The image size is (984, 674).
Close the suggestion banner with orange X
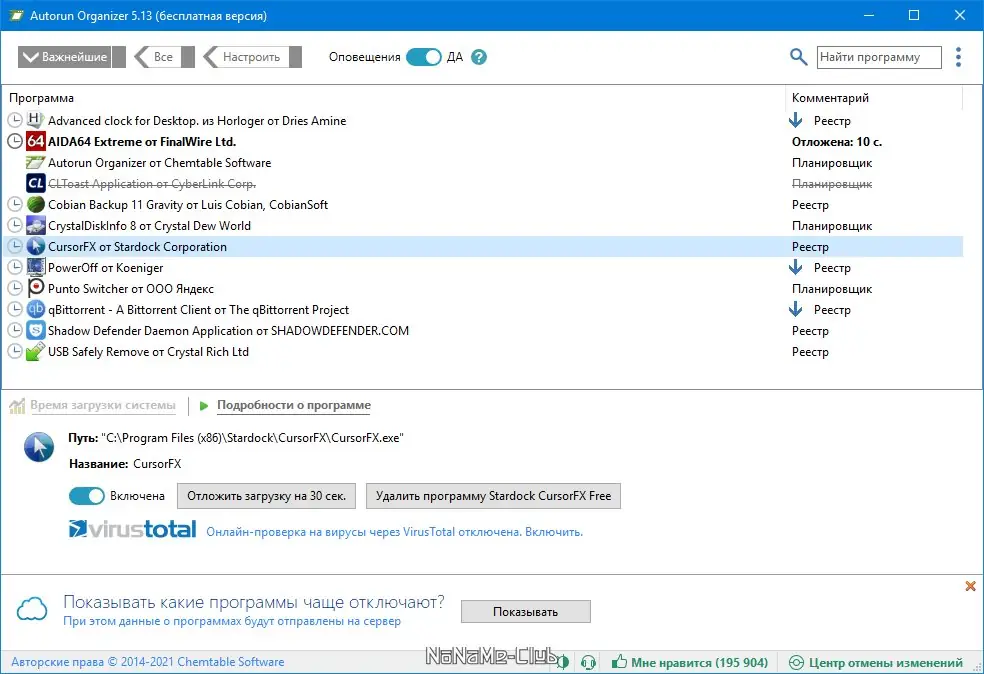click(x=970, y=586)
